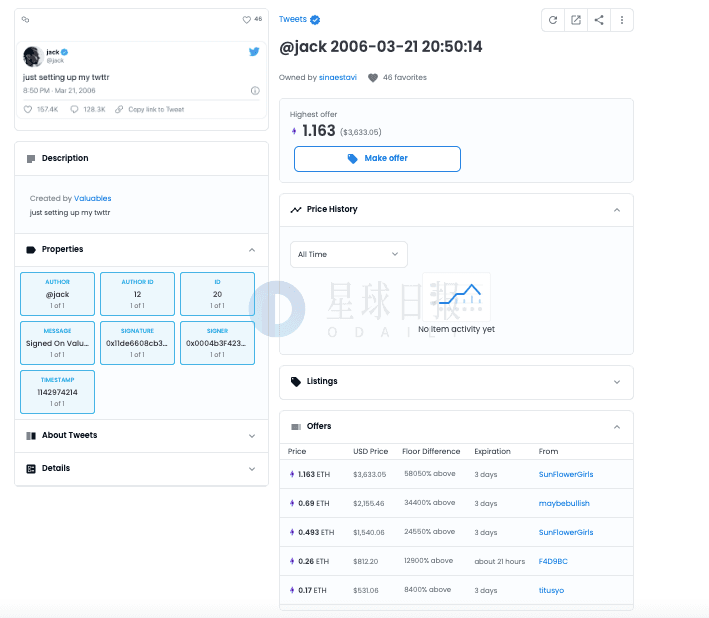
Task: Open the external link icon
Action: pos(576,20)
